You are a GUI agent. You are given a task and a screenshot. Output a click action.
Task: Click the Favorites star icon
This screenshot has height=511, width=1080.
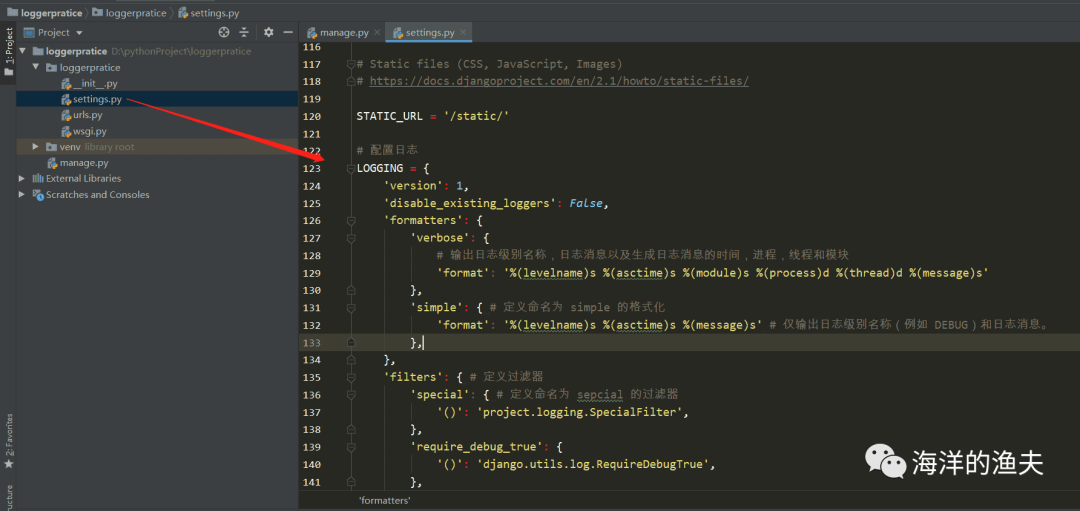[8, 464]
